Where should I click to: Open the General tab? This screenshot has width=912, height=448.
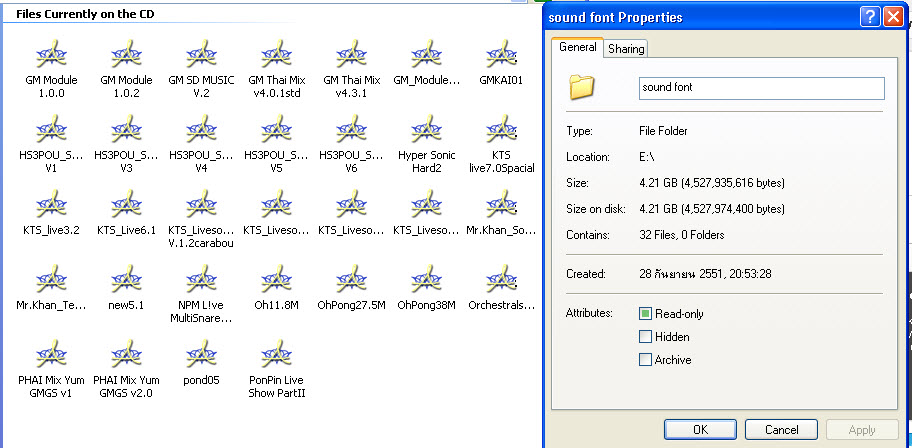coord(578,47)
